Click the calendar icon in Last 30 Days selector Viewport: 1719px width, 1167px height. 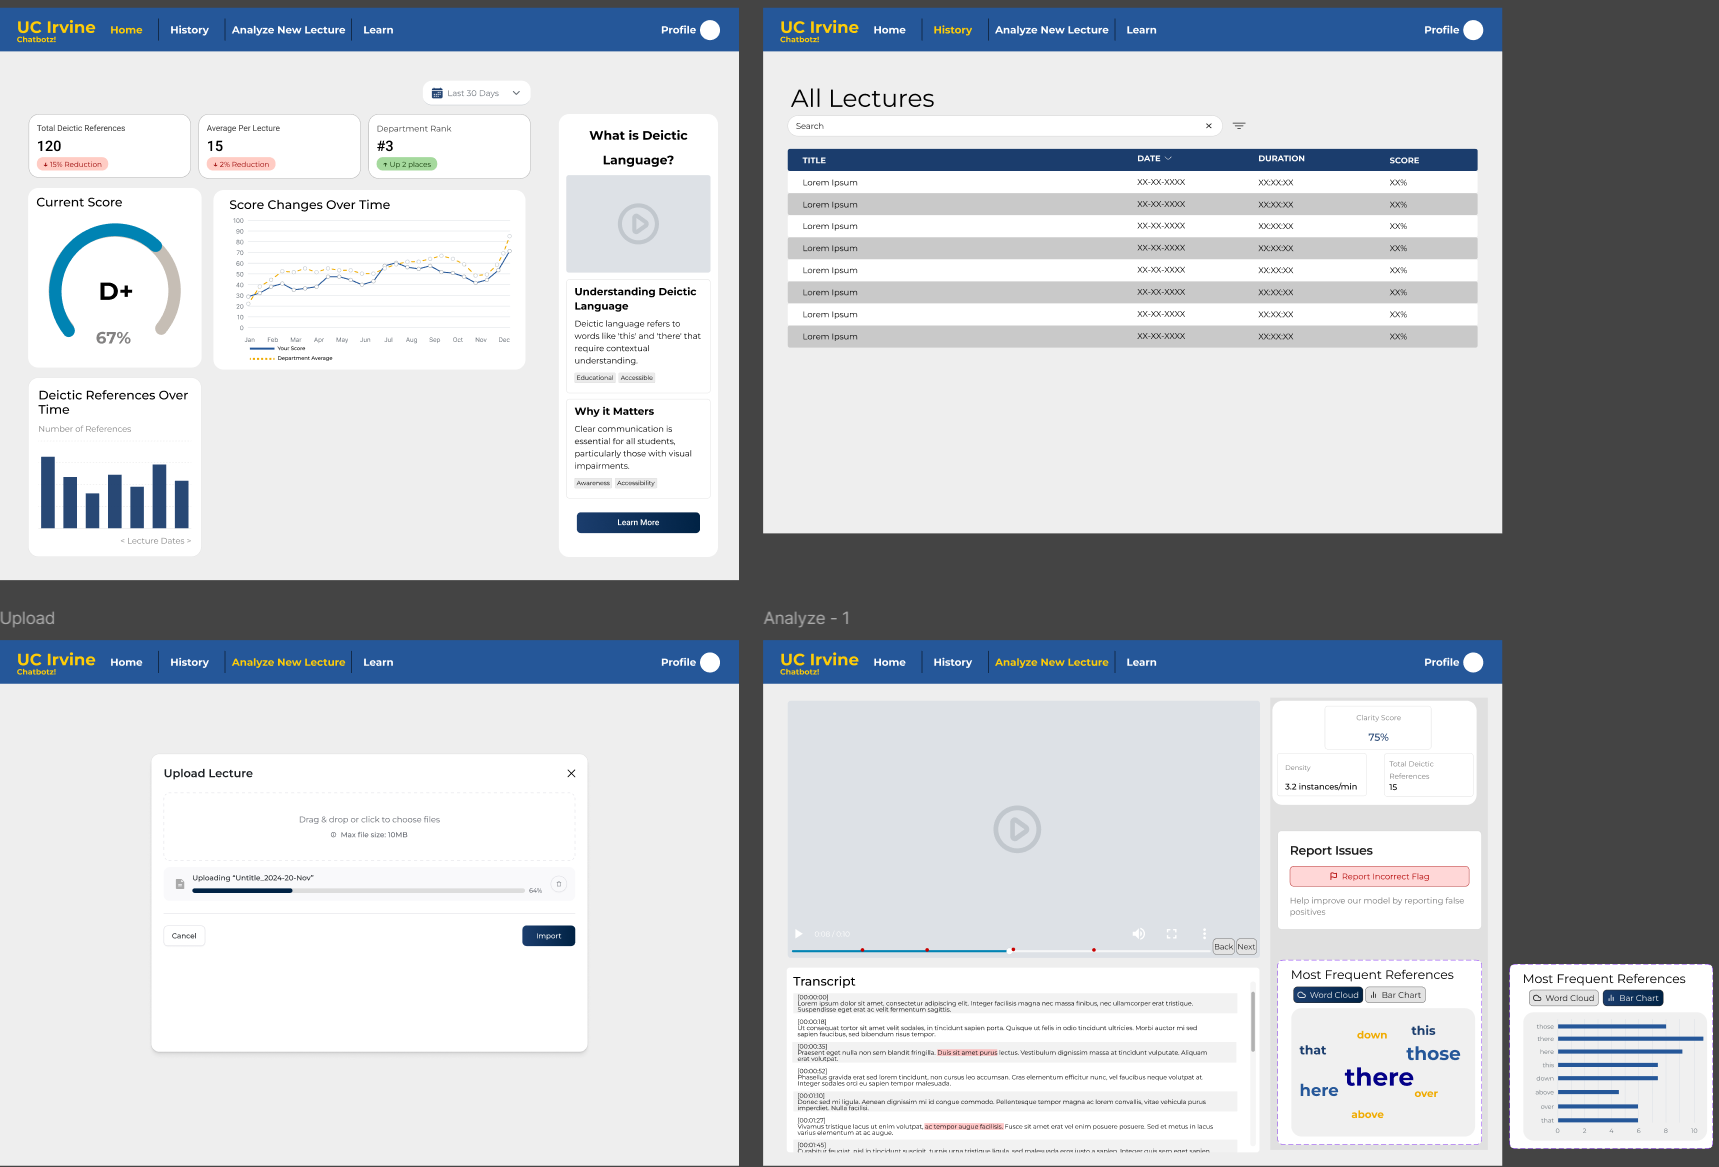tap(436, 92)
